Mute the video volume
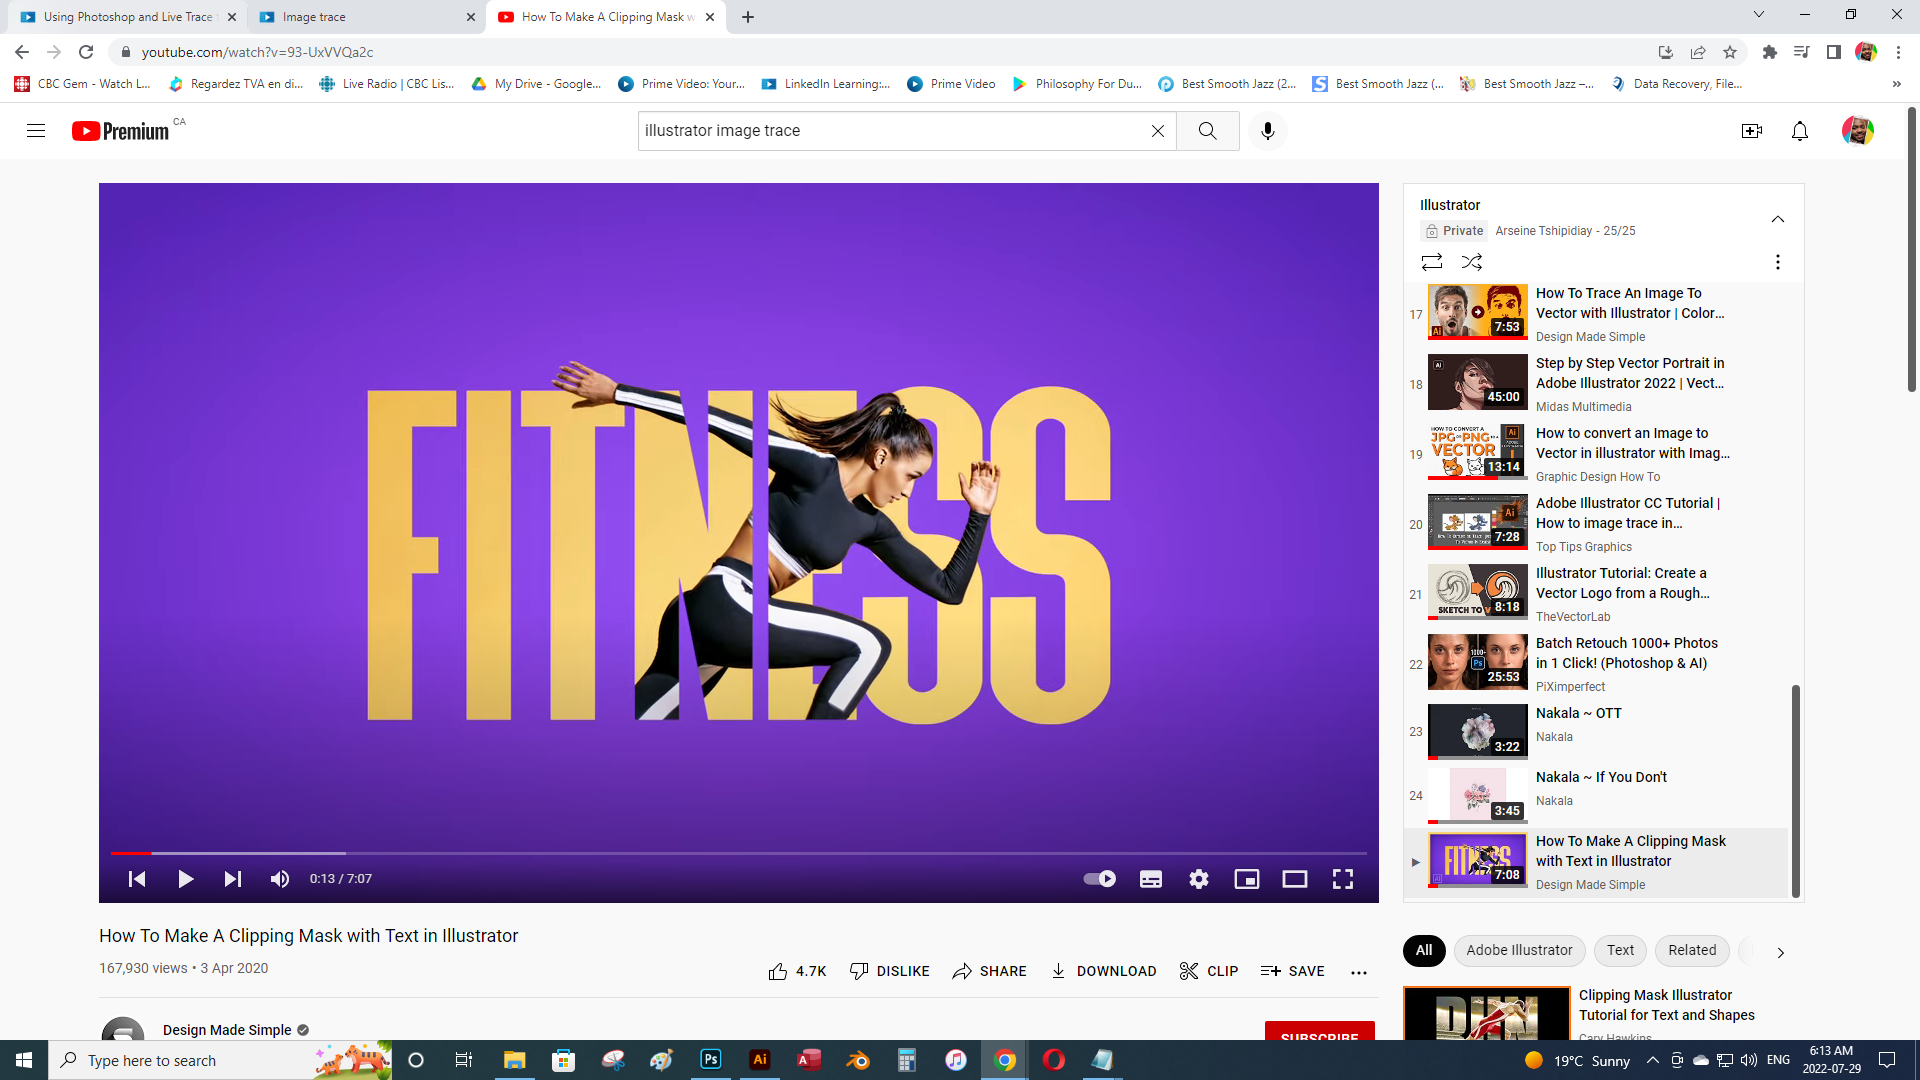Viewport: 1920px width, 1080px height. pyautogui.click(x=280, y=879)
